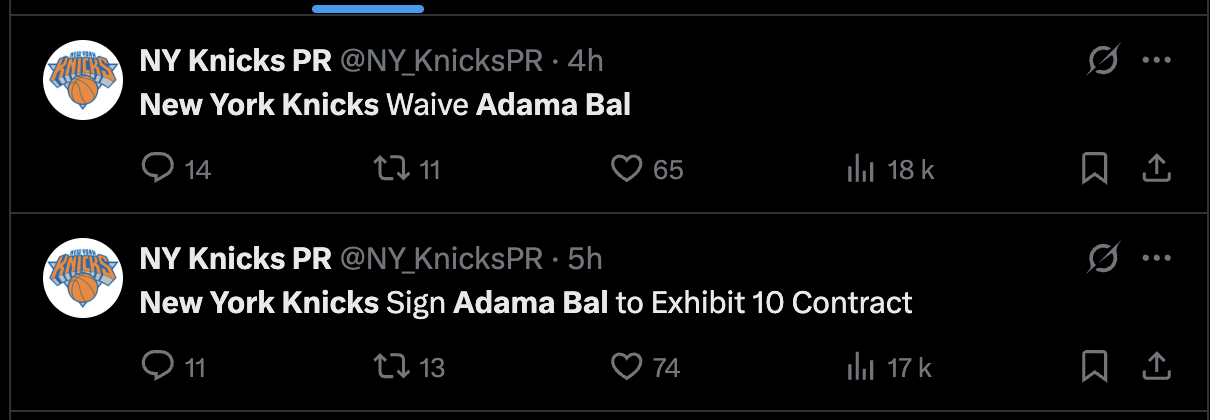This screenshot has height=420, width=1210.
Task: View analytics for the Waive Adama Bal tweet
Action: (x=860, y=169)
